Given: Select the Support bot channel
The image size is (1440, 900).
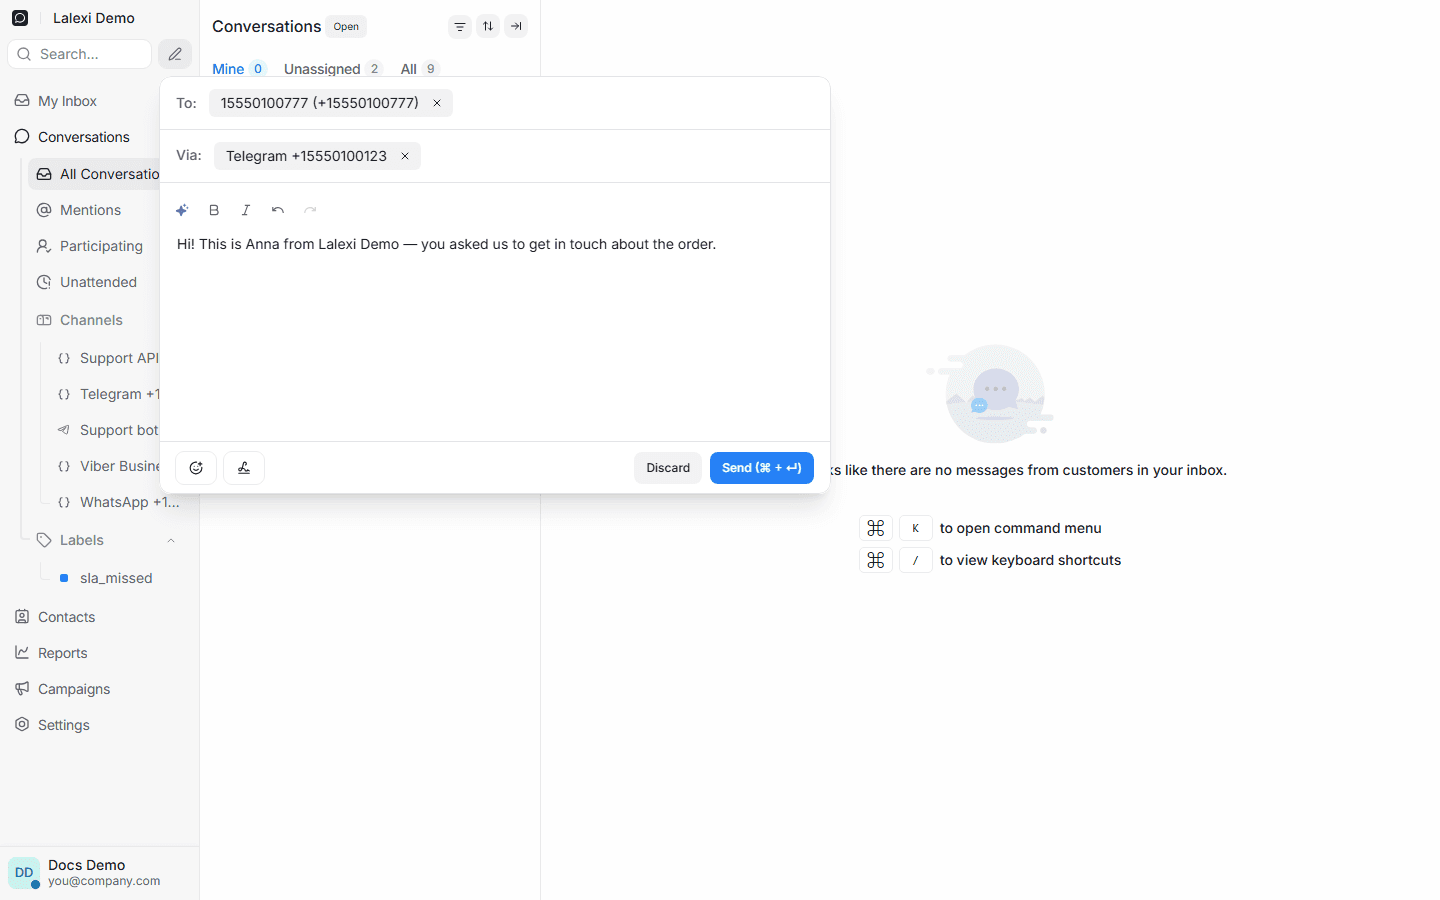Looking at the screenshot, I should pyautogui.click(x=108, y=430).
